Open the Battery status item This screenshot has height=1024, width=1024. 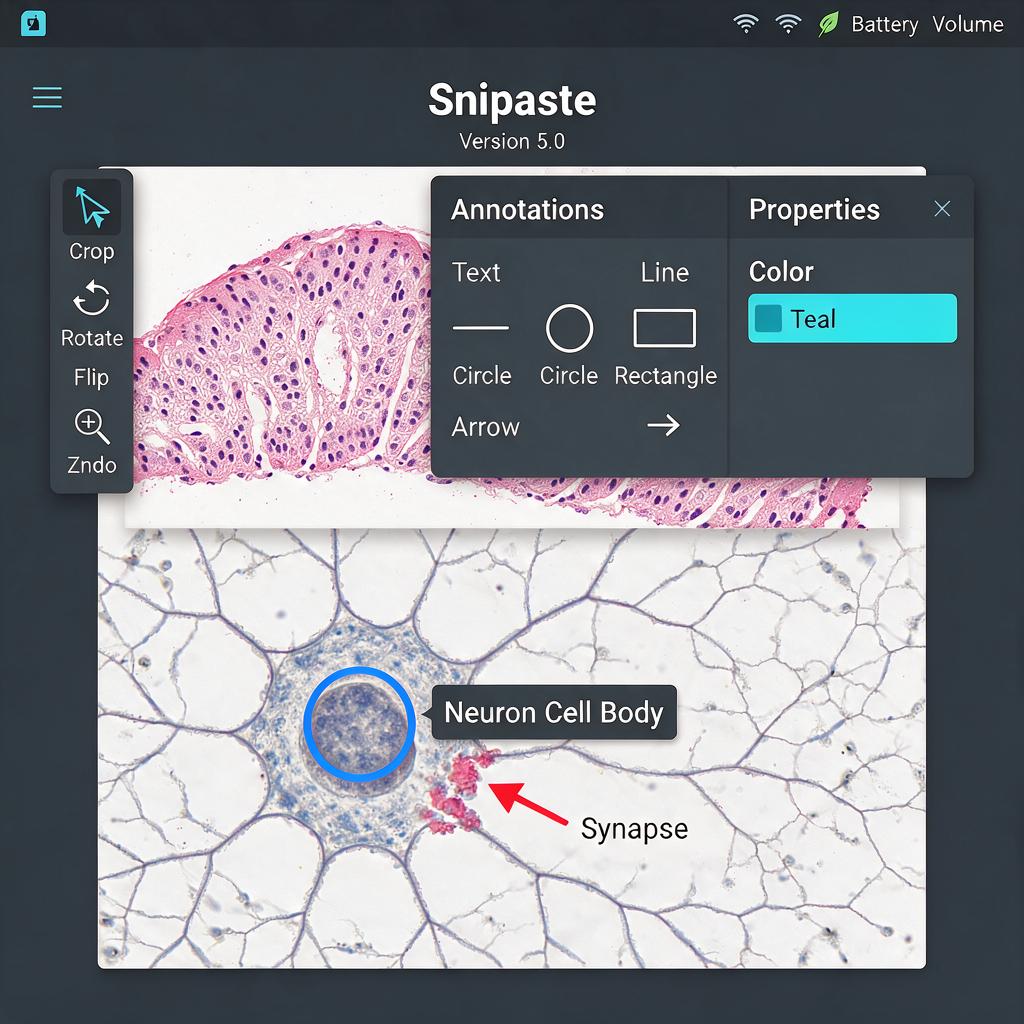click(884, 25)
